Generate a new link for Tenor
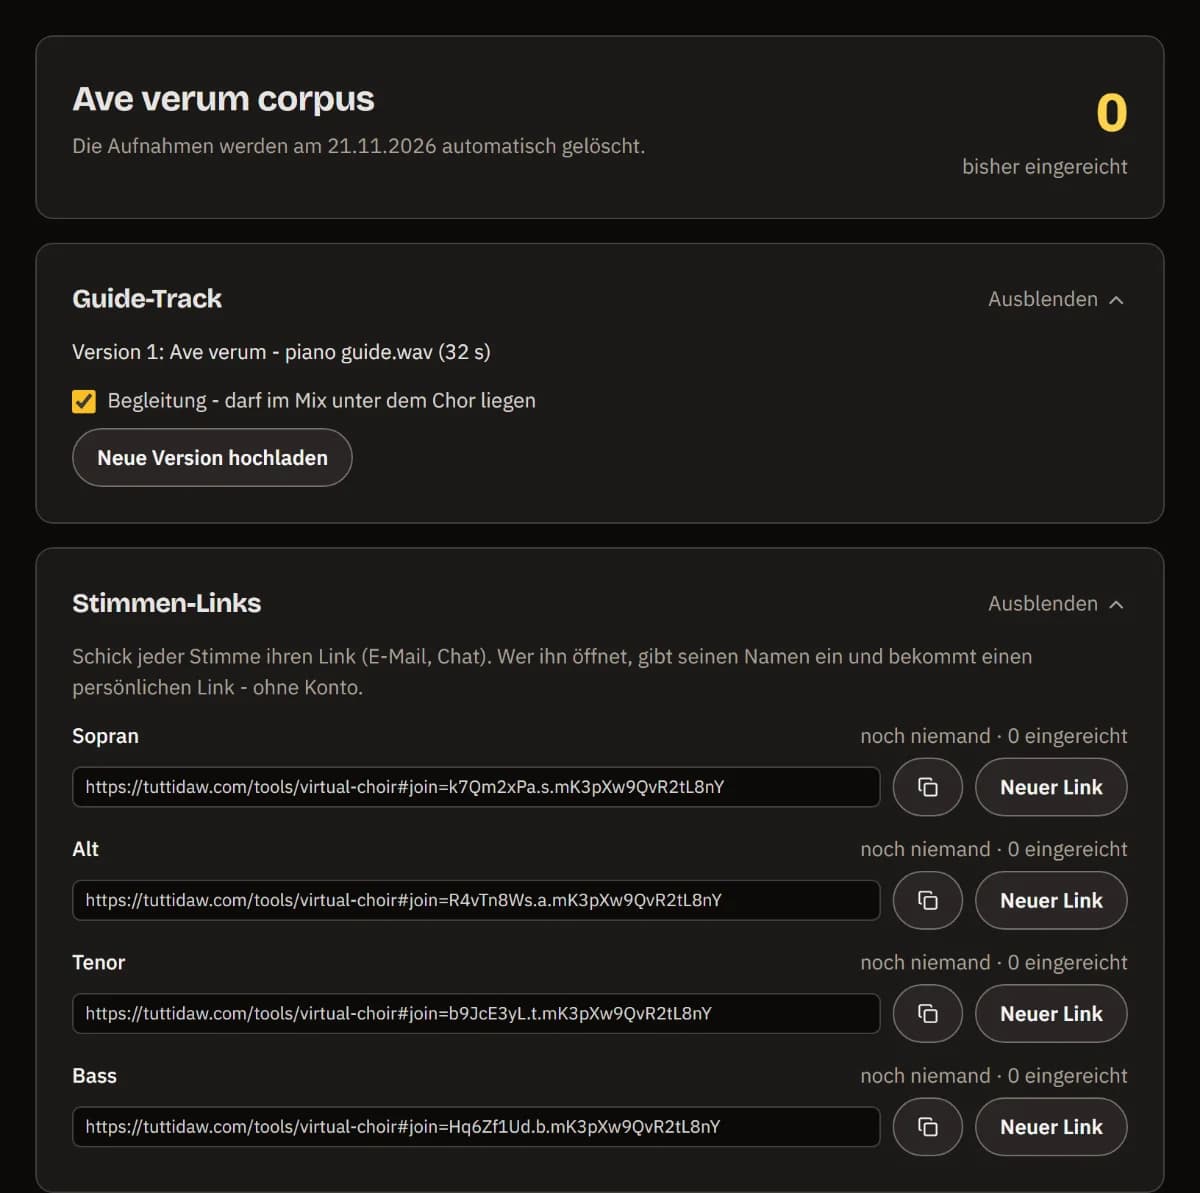Screen dimensions: 1200x1193 click(x=1051, y=1013)
